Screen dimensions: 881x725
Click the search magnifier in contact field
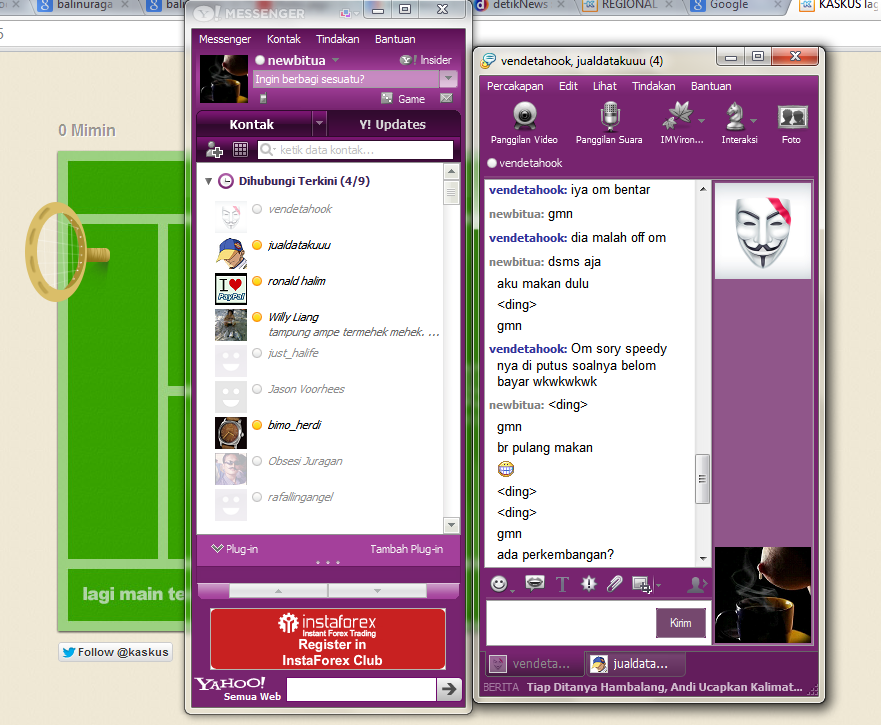(266, 149)
